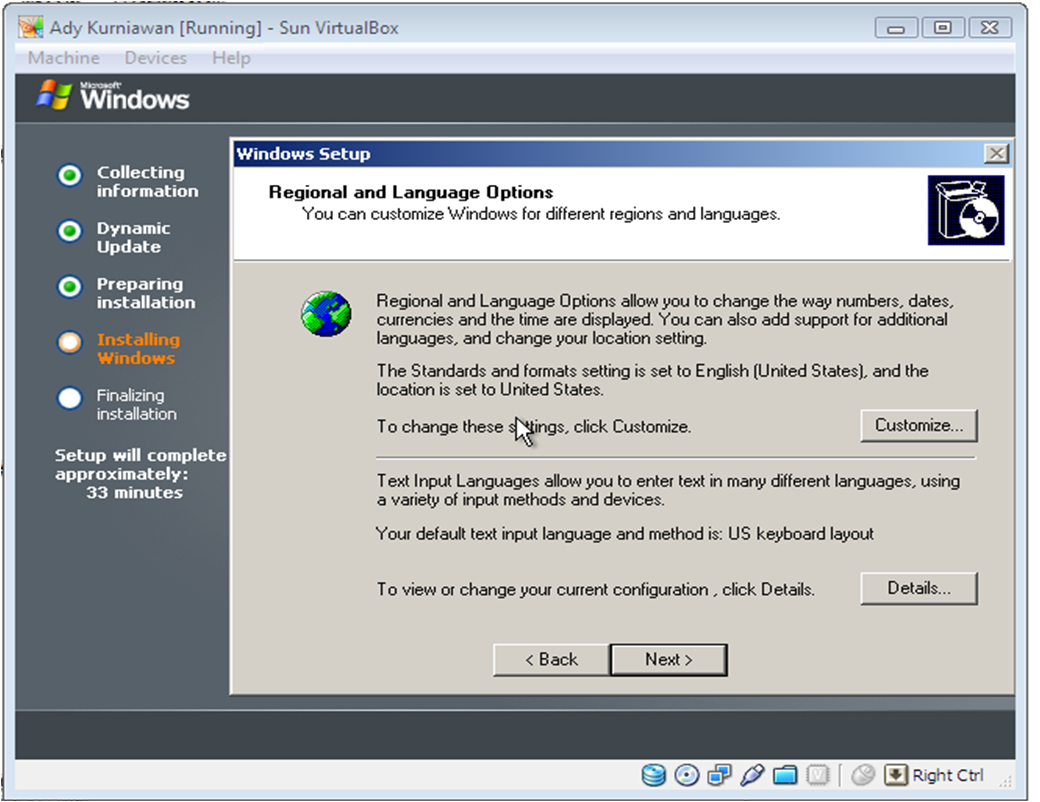The width and height of the screenshot is (1040, 802).
Task: Go to the Next setup page
Action: coord(669,660)
